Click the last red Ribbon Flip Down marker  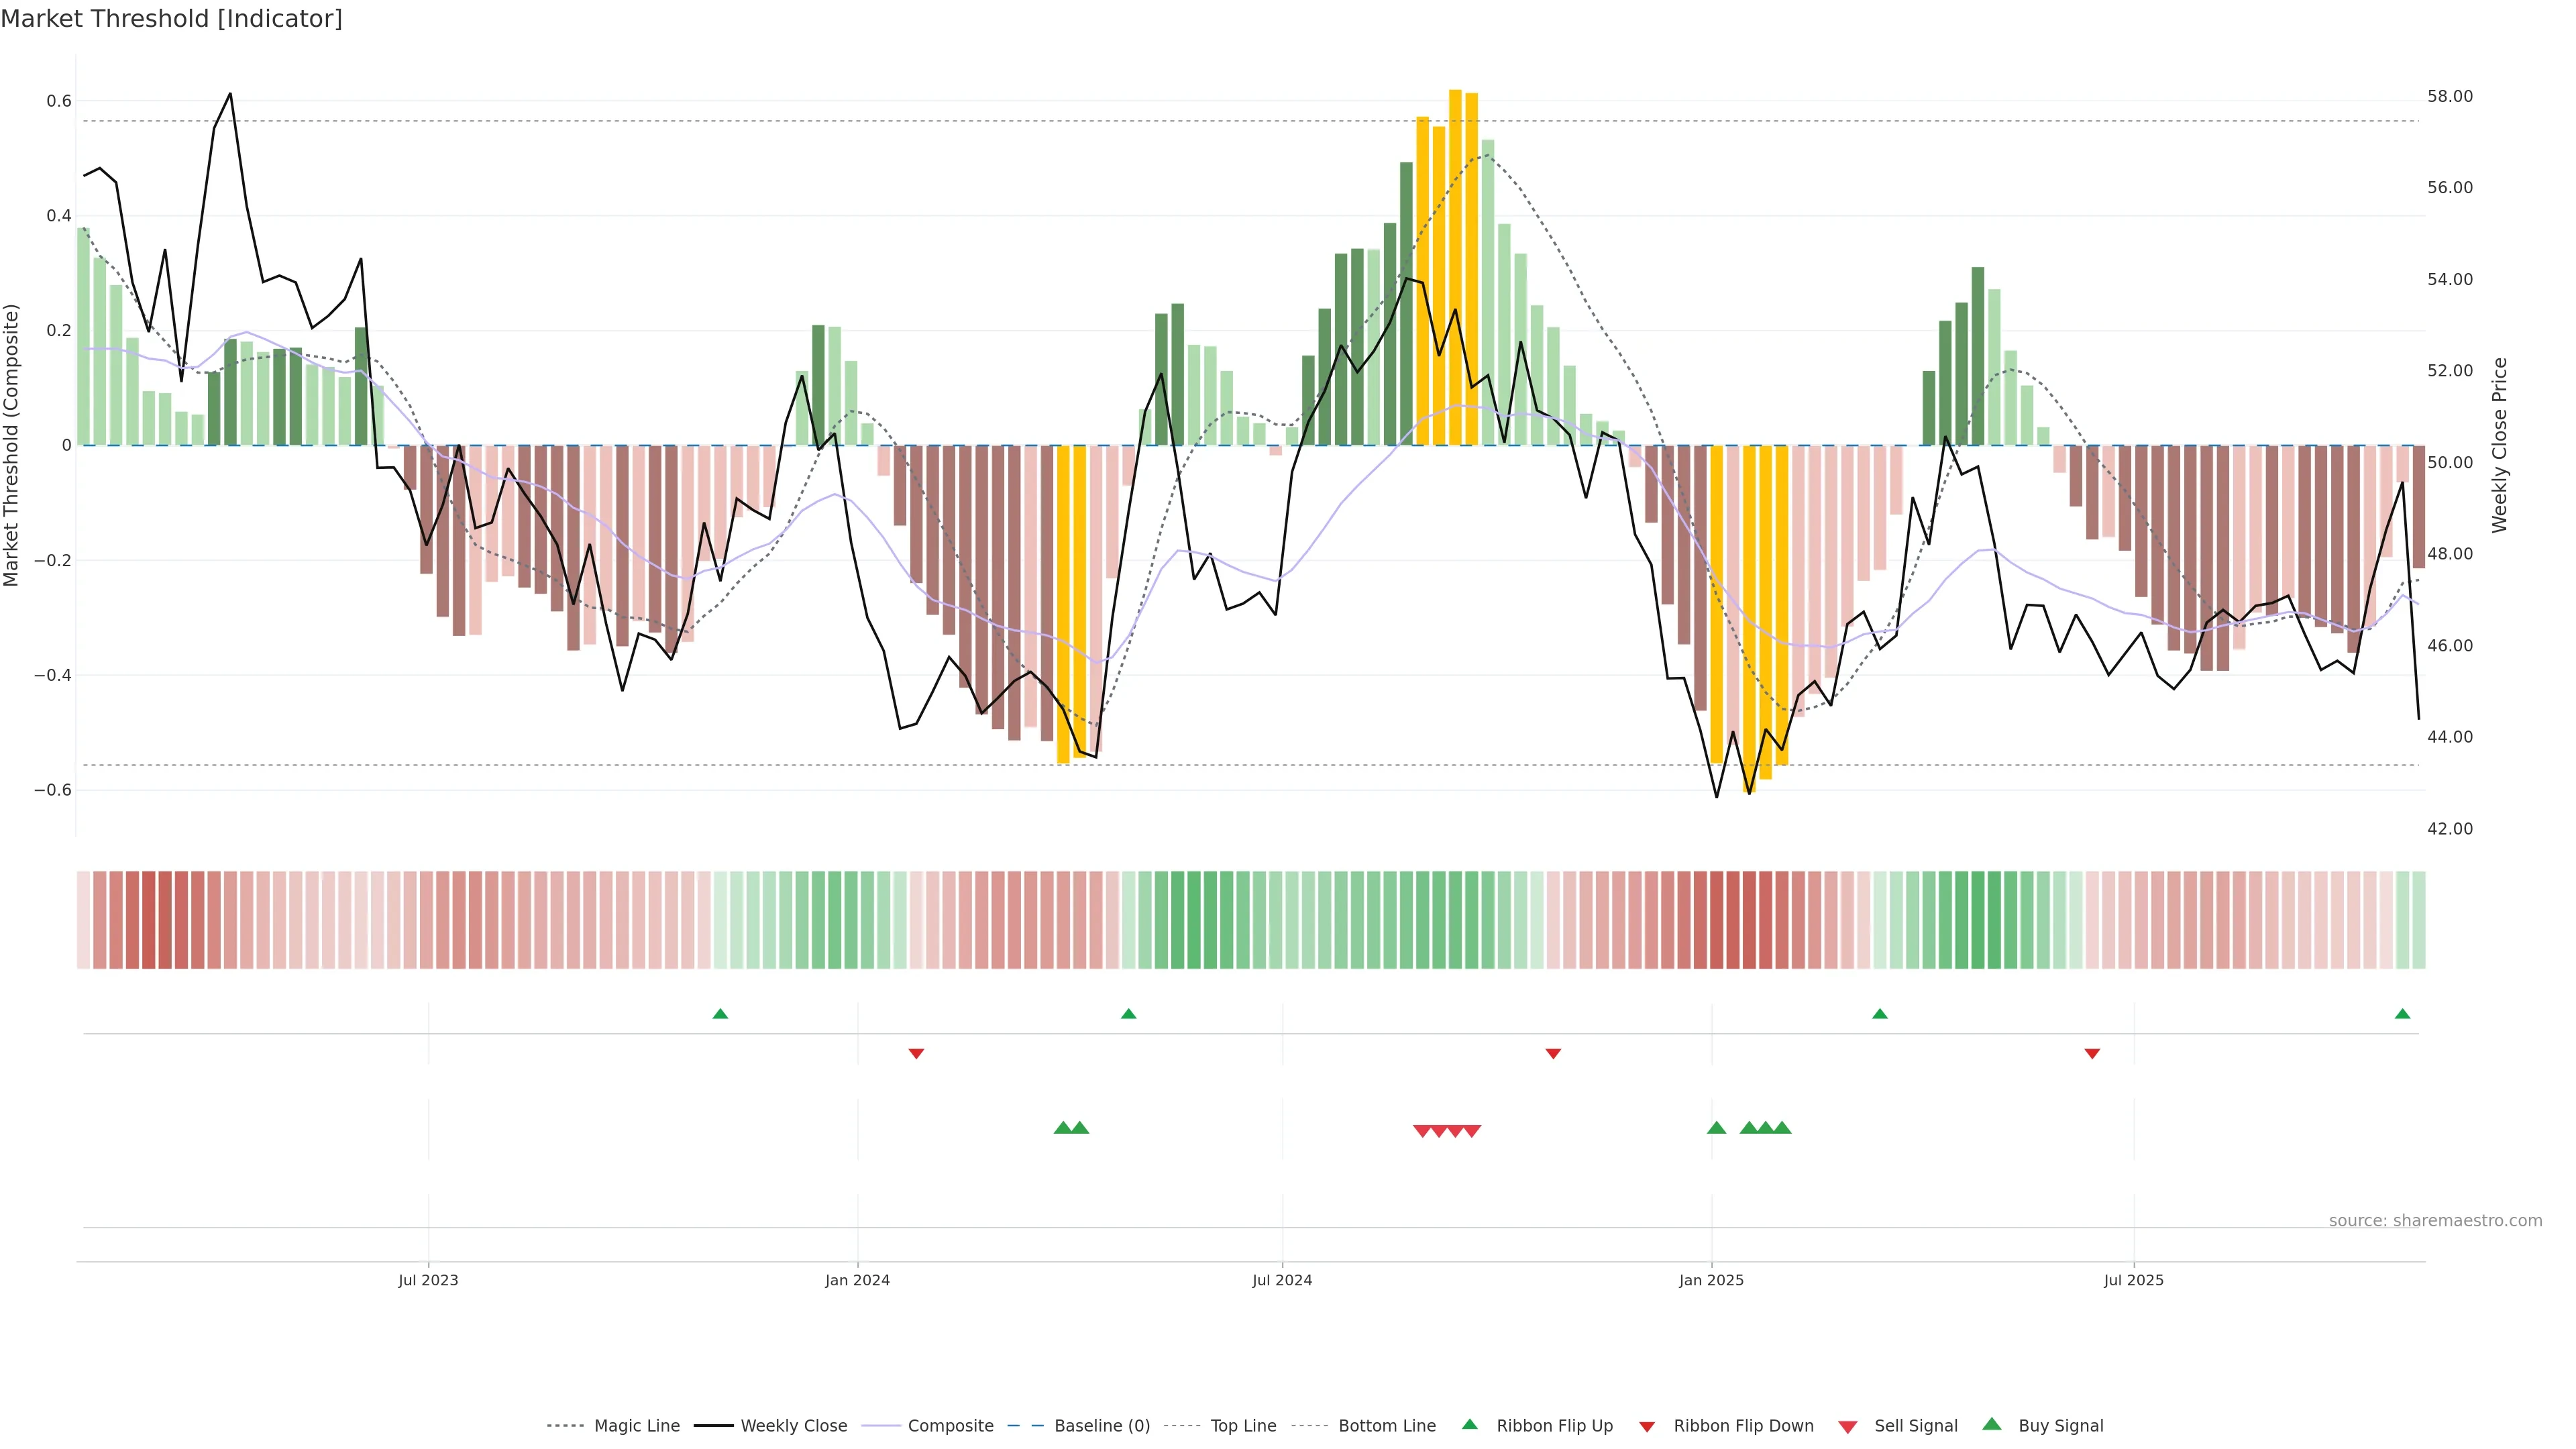click(x=2092, y=1053)
